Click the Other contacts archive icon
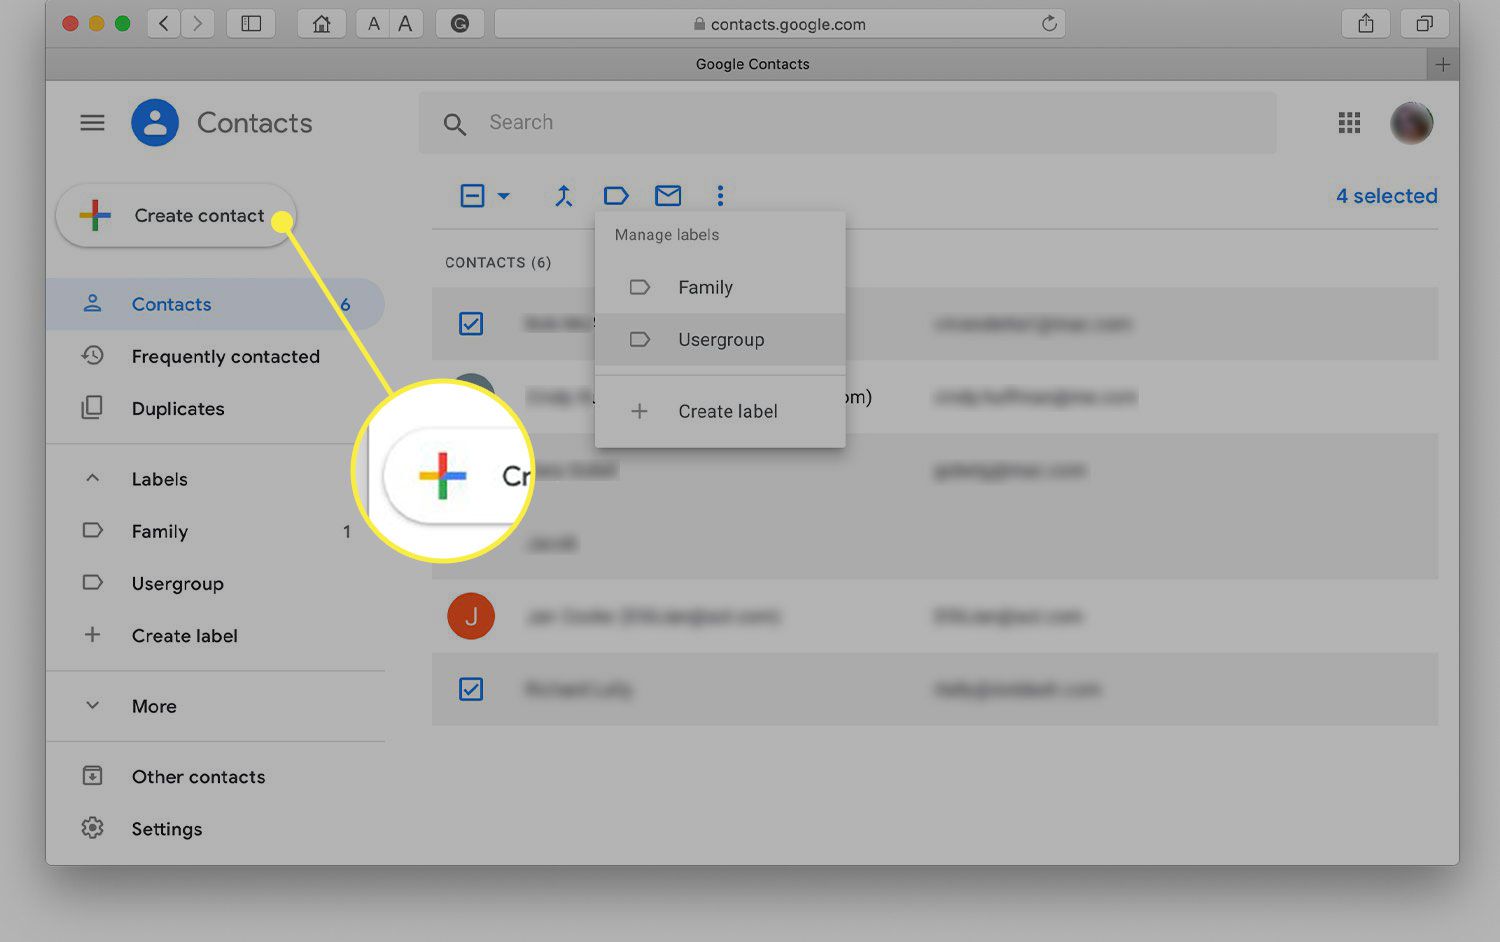 click(x=92, y=775)
